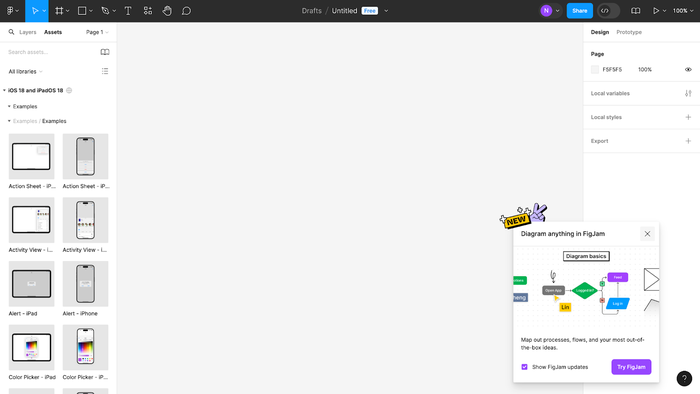Open avatar dropdown arrow
The width and height of the screenshot is (700, 394).
tap(557, 11)
